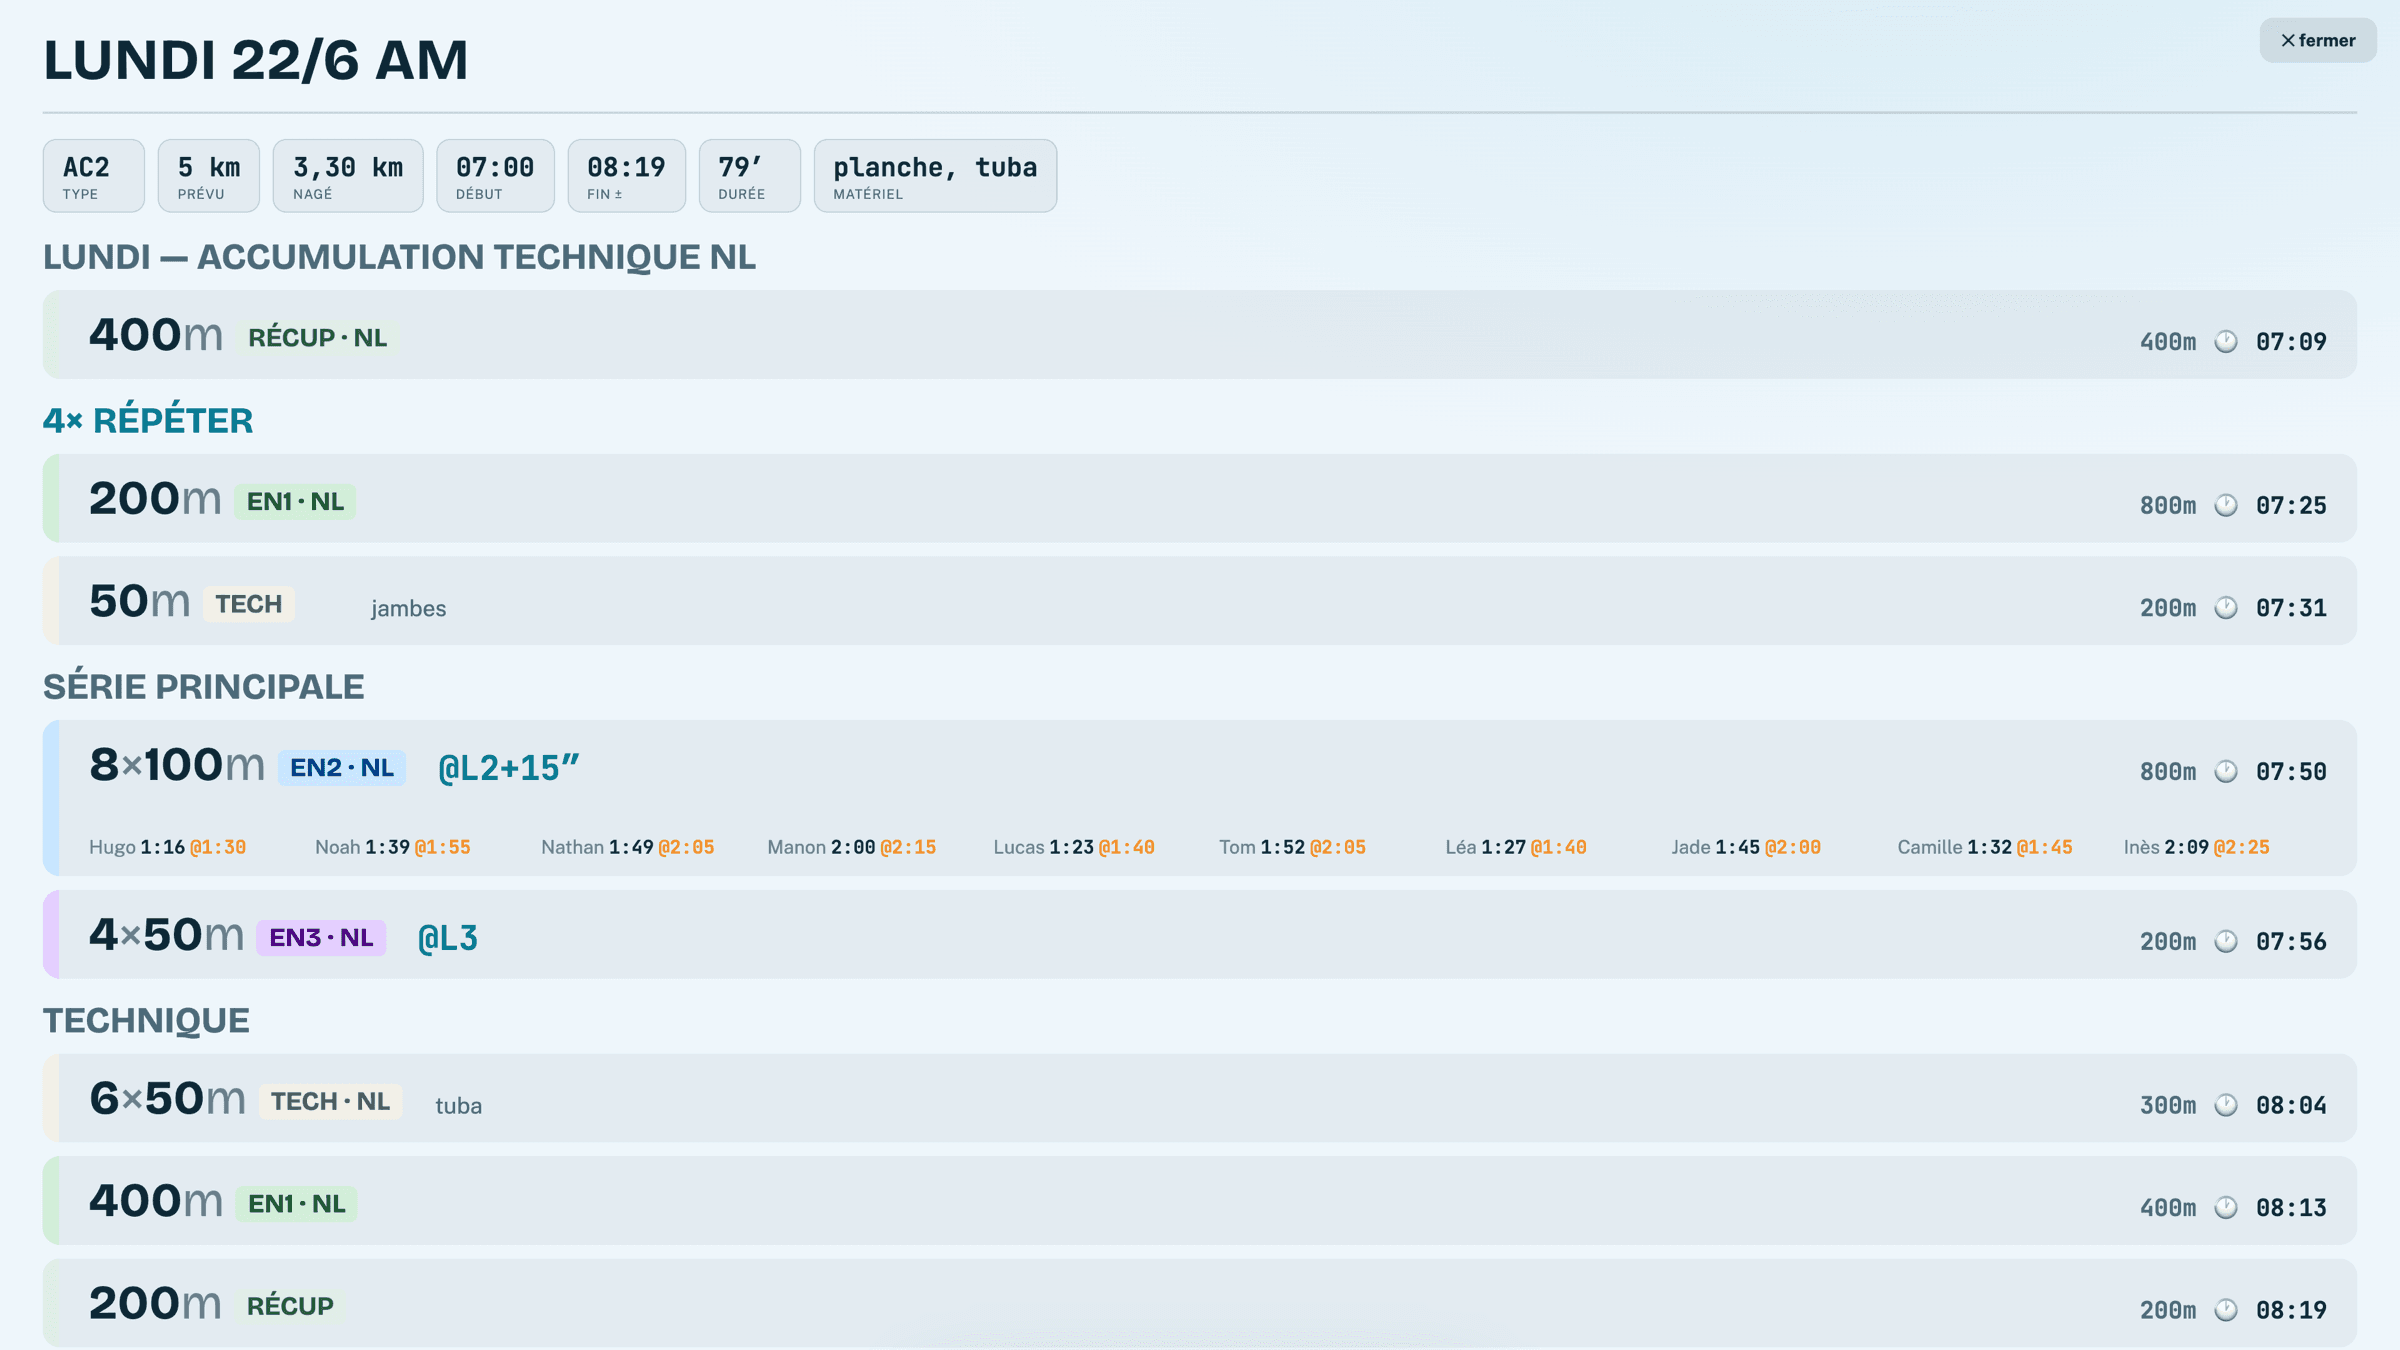Select the EN2 · NL intensity badge
The width and height of the screenshot is (2400, 1350).
[x=342, y=768]
